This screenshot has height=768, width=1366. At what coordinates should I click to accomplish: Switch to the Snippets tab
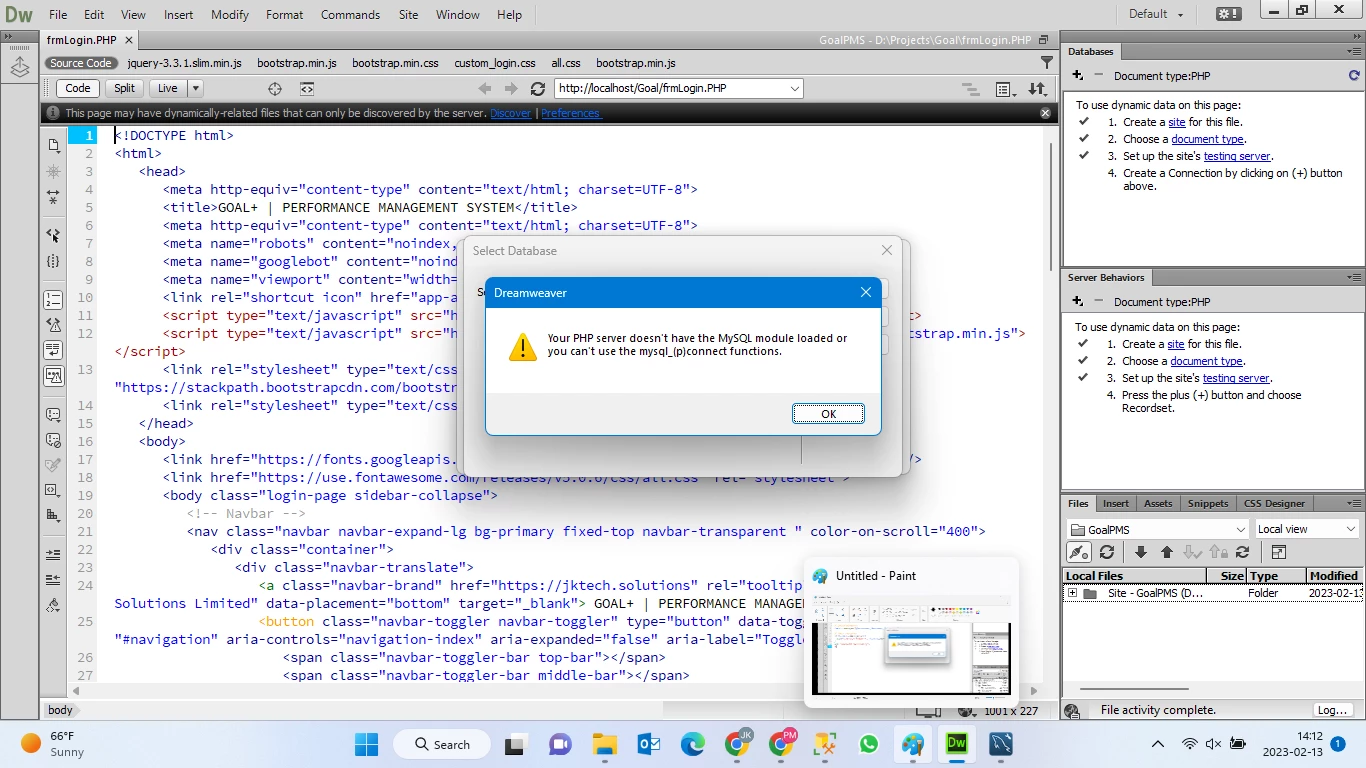point(1208,503)
